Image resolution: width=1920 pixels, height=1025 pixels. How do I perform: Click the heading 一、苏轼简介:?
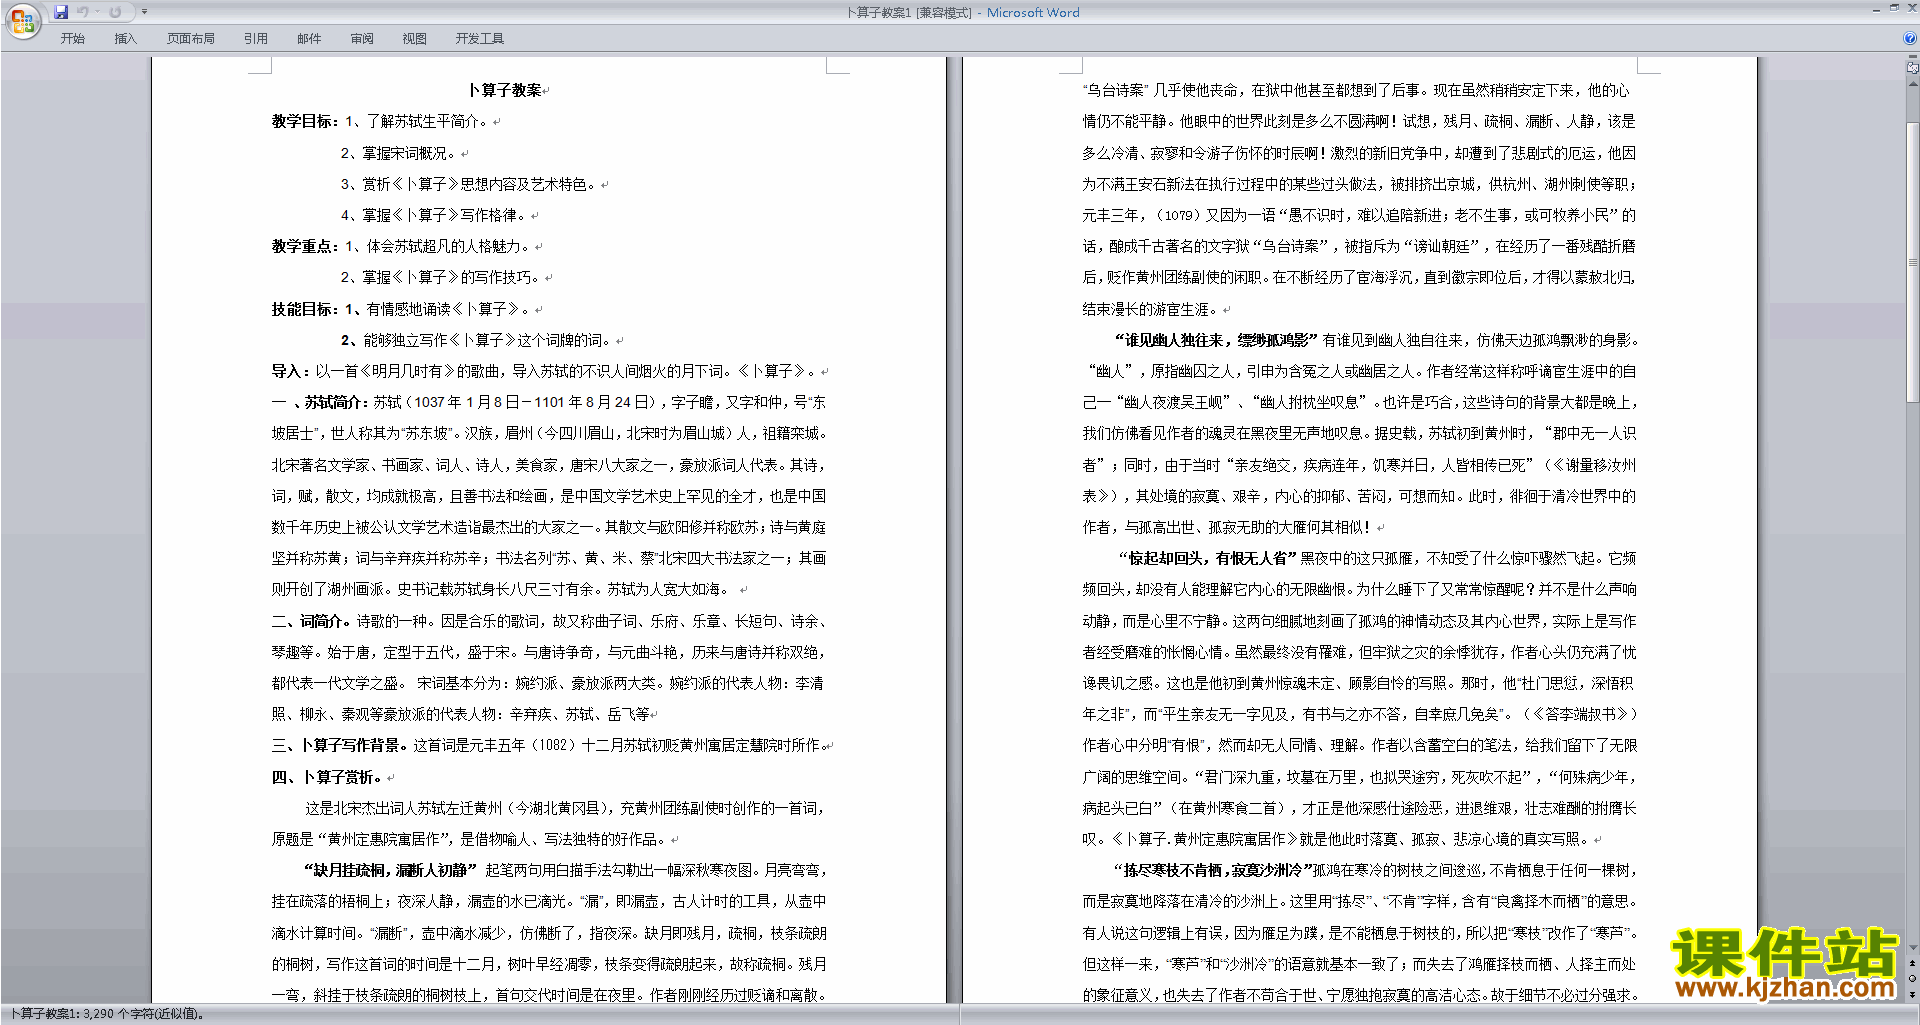tap(321, 402)
